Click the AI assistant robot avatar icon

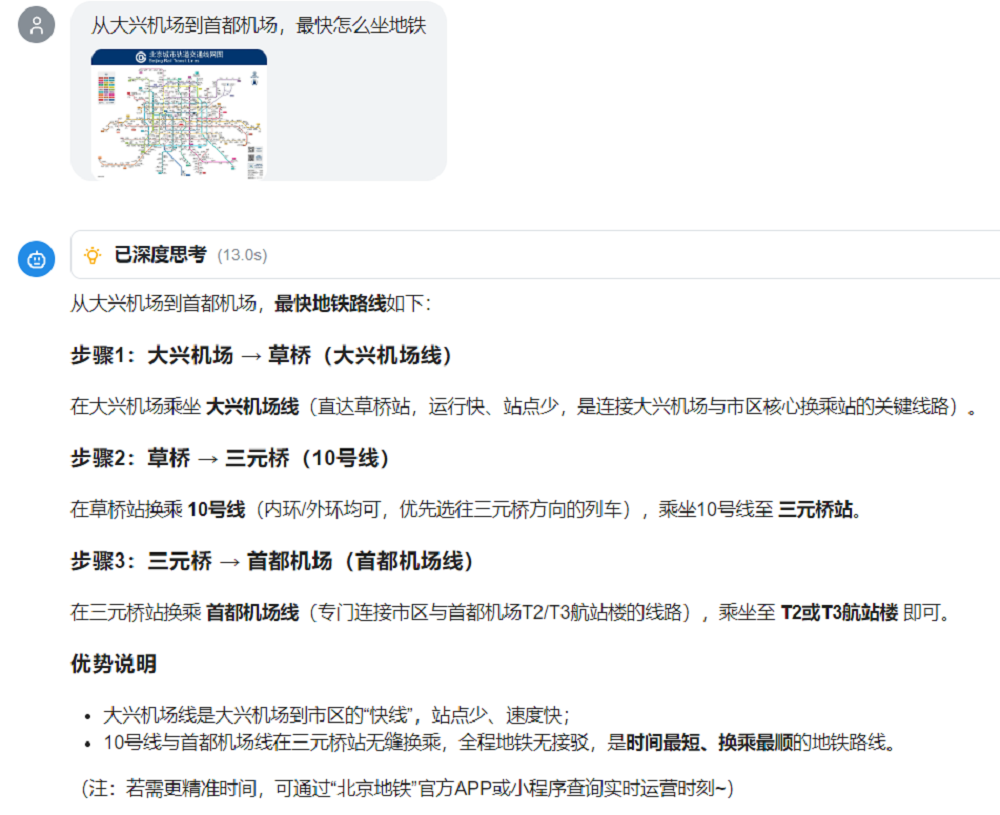[x=36, y=259]
